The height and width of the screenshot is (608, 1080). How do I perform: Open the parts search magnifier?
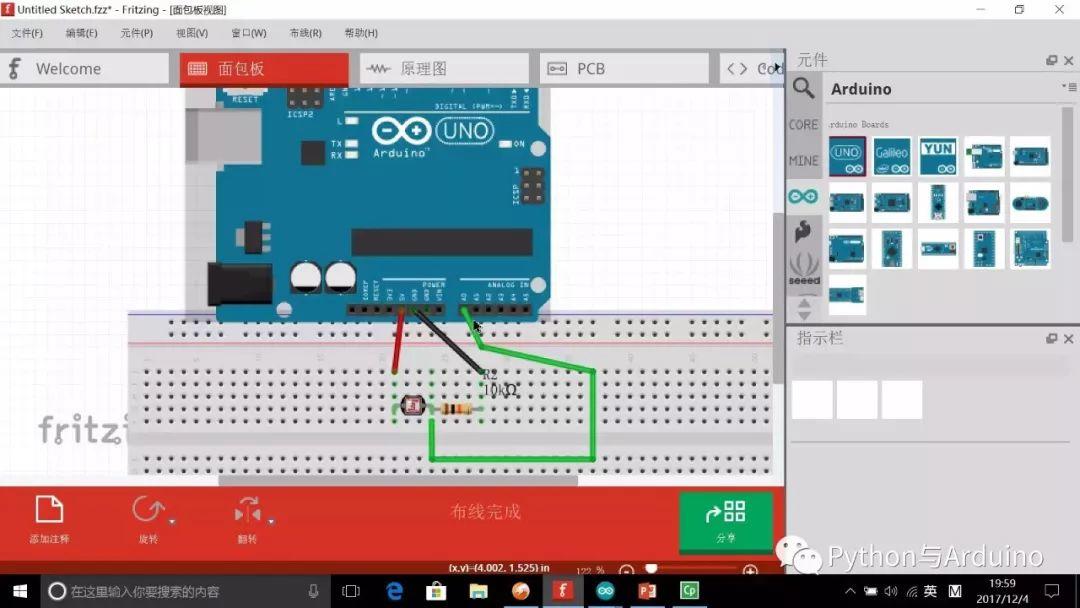click(803, 88)
